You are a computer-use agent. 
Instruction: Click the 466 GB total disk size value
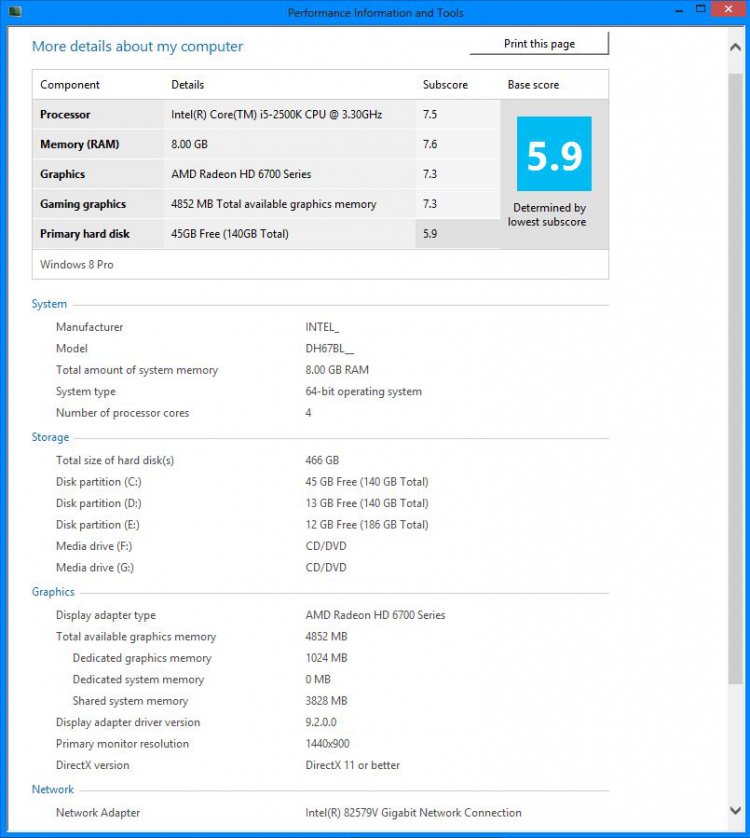pos(322,460)
